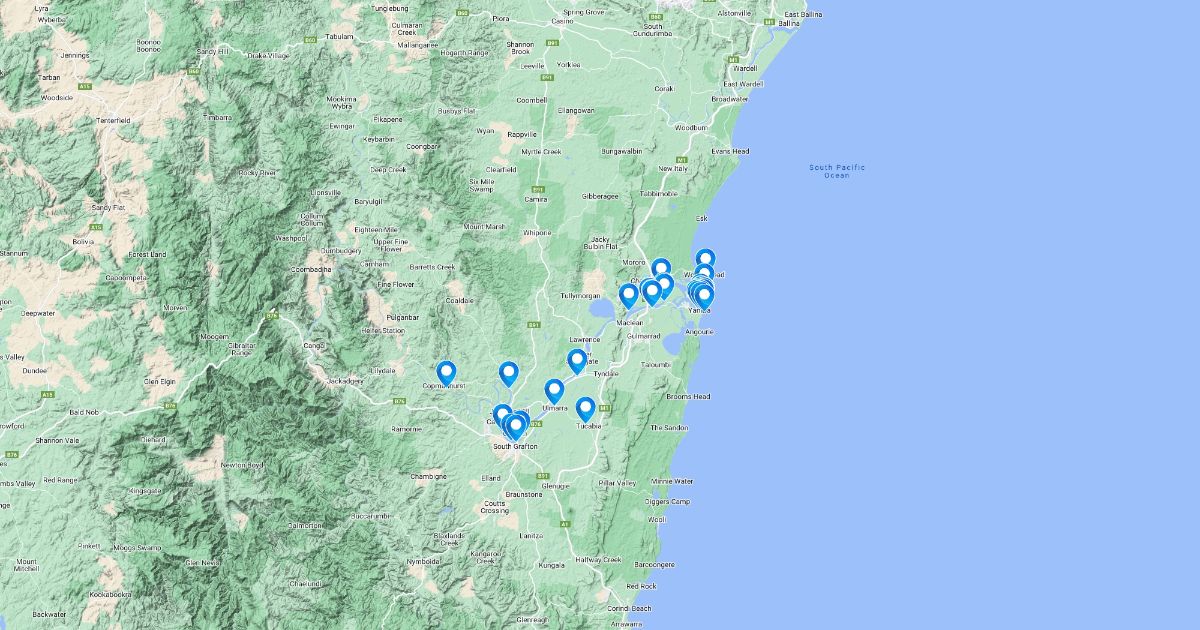The width and height of the screenshot is (1200, 630).
Task: Click the Corindi Beach label
Action: (628, 608)
